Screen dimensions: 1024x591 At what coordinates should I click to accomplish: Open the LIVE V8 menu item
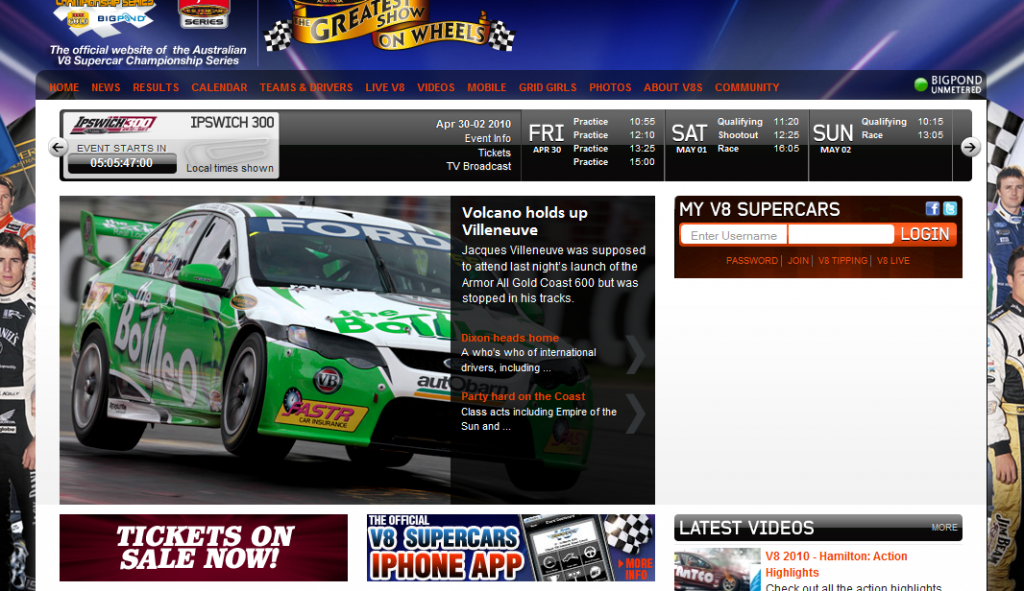385,88
